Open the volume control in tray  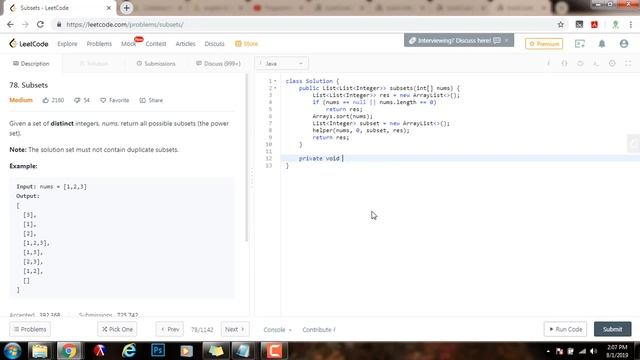593,351
